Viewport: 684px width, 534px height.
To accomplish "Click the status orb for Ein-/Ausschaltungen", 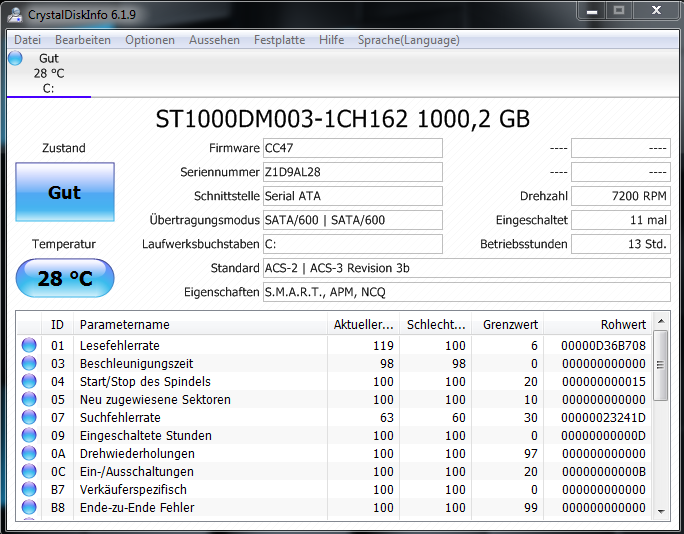I will tap(29, 471).
